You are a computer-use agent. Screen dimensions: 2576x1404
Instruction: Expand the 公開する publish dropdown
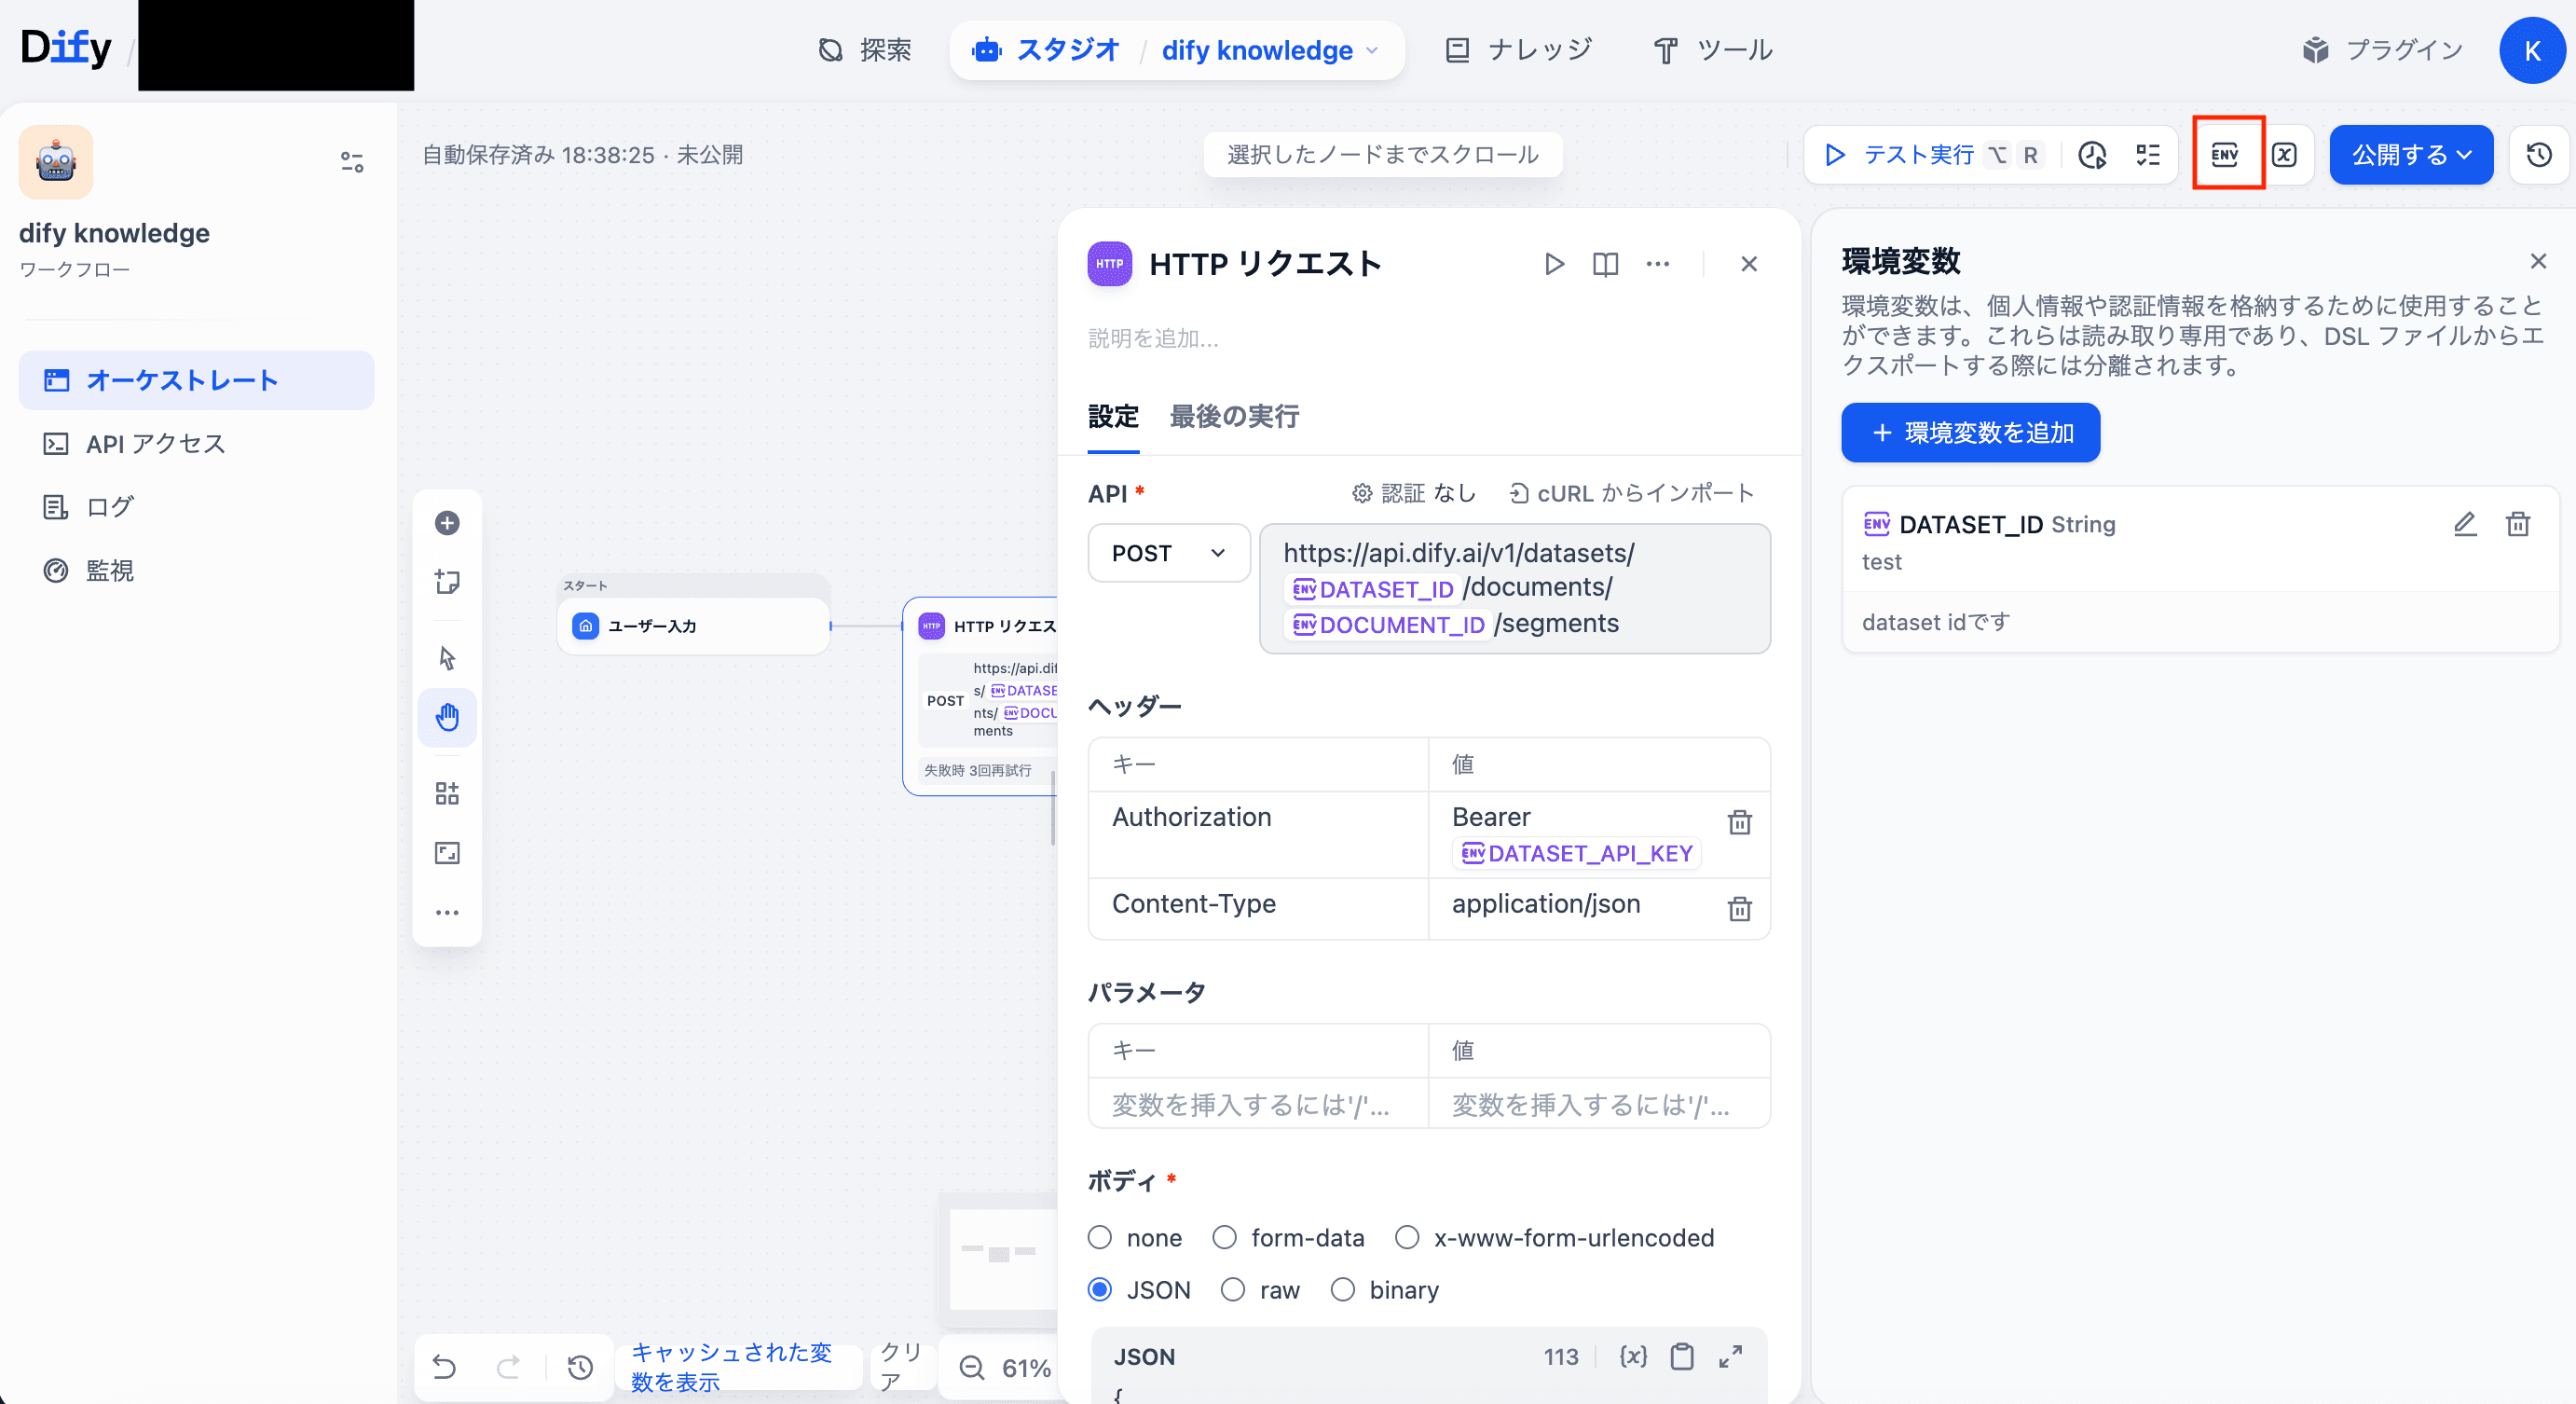2410,155
